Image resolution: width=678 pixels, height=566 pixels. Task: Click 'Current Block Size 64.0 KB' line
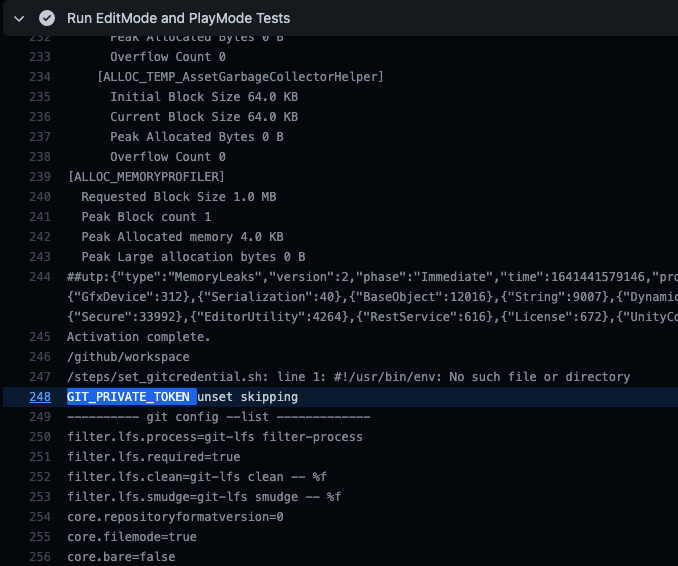[x=204, y=116]
